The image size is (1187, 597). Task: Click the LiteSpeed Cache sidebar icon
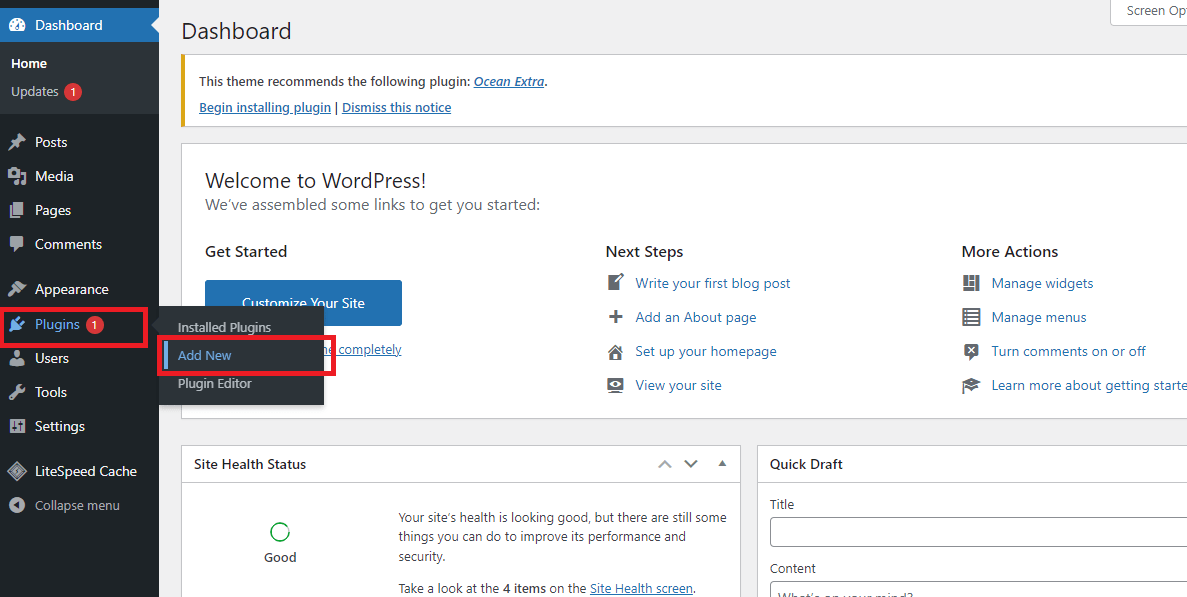(x=17, y=470)
